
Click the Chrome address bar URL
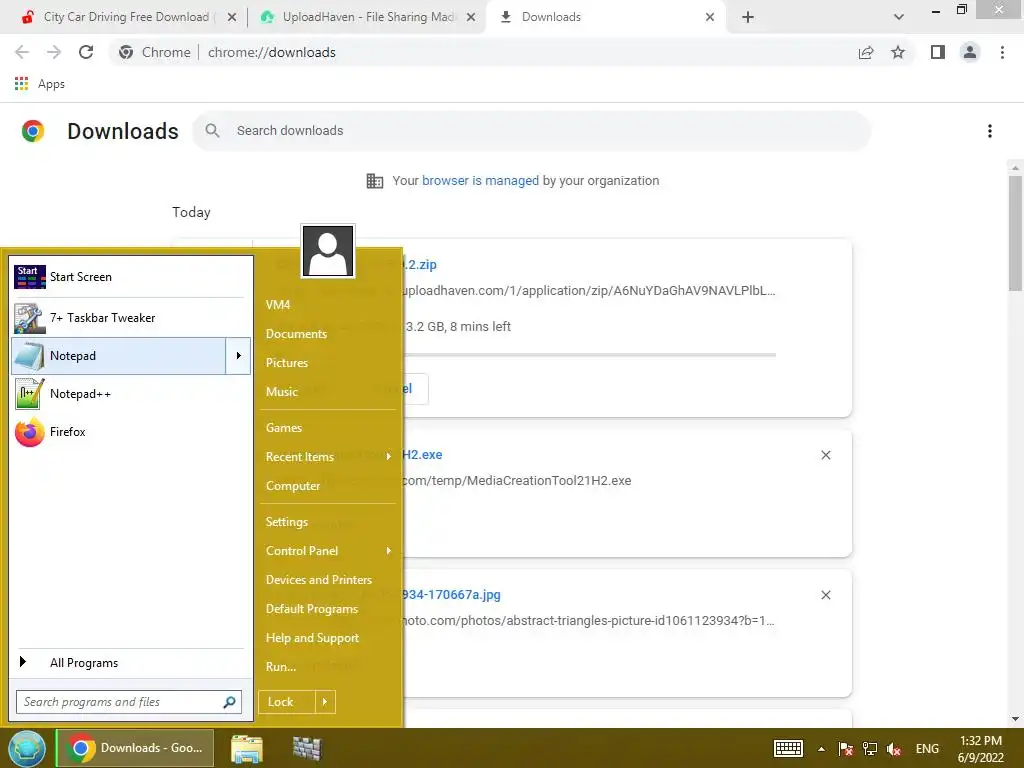272,52
